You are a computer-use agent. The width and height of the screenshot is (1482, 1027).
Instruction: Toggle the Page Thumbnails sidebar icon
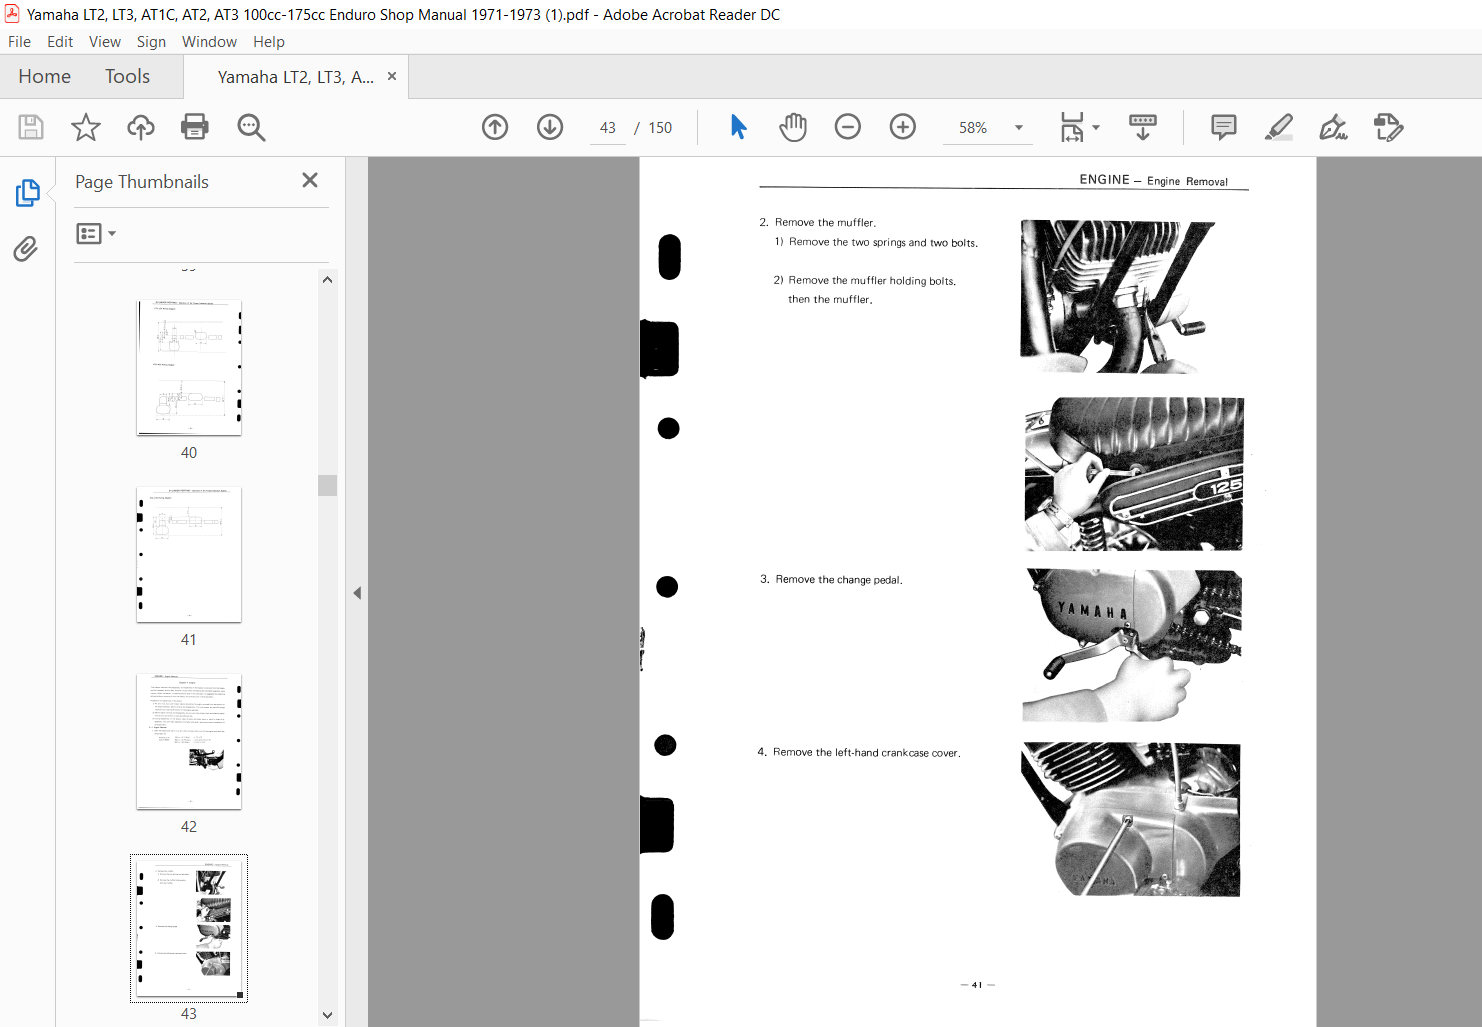(x=27, y=193)
